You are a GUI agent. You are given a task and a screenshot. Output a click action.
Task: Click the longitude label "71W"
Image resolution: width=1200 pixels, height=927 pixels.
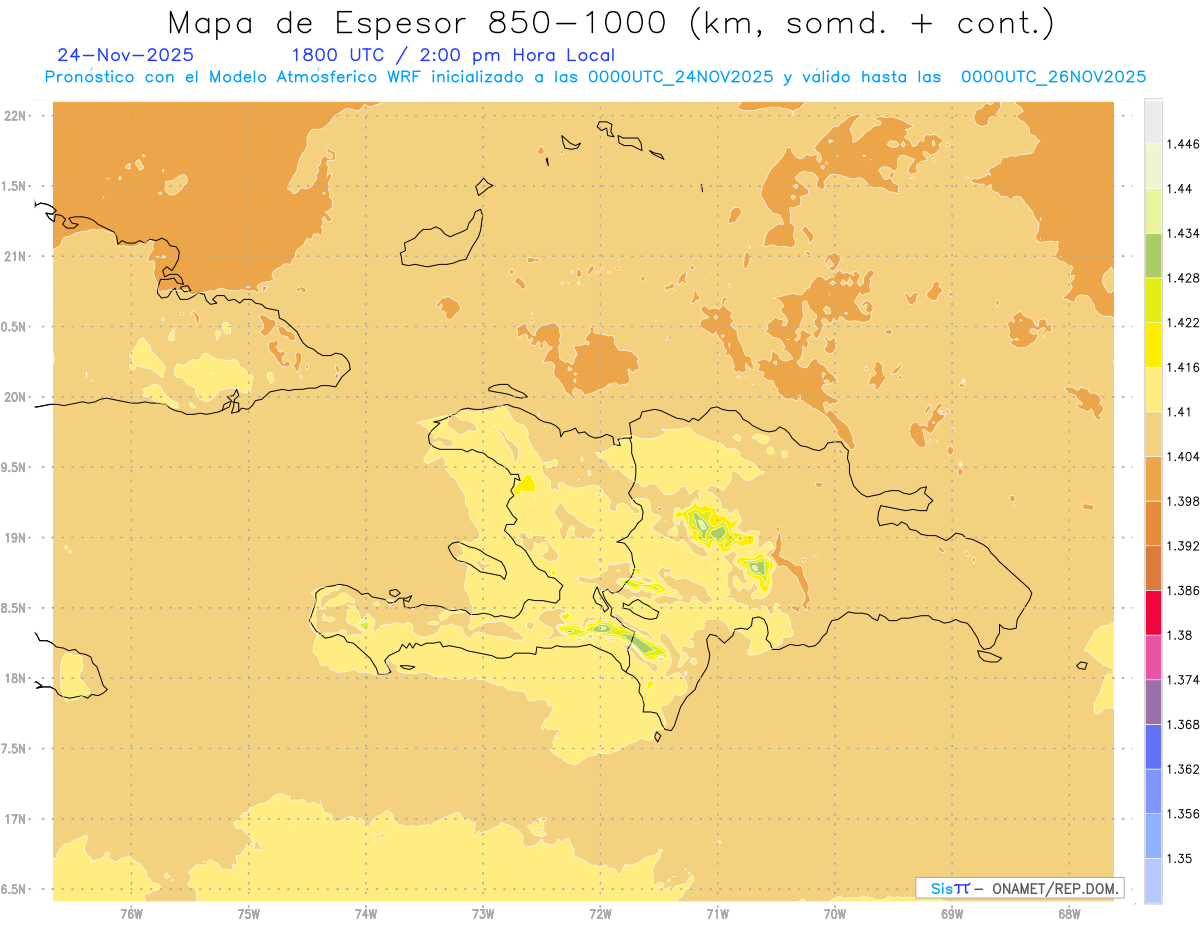717,914
